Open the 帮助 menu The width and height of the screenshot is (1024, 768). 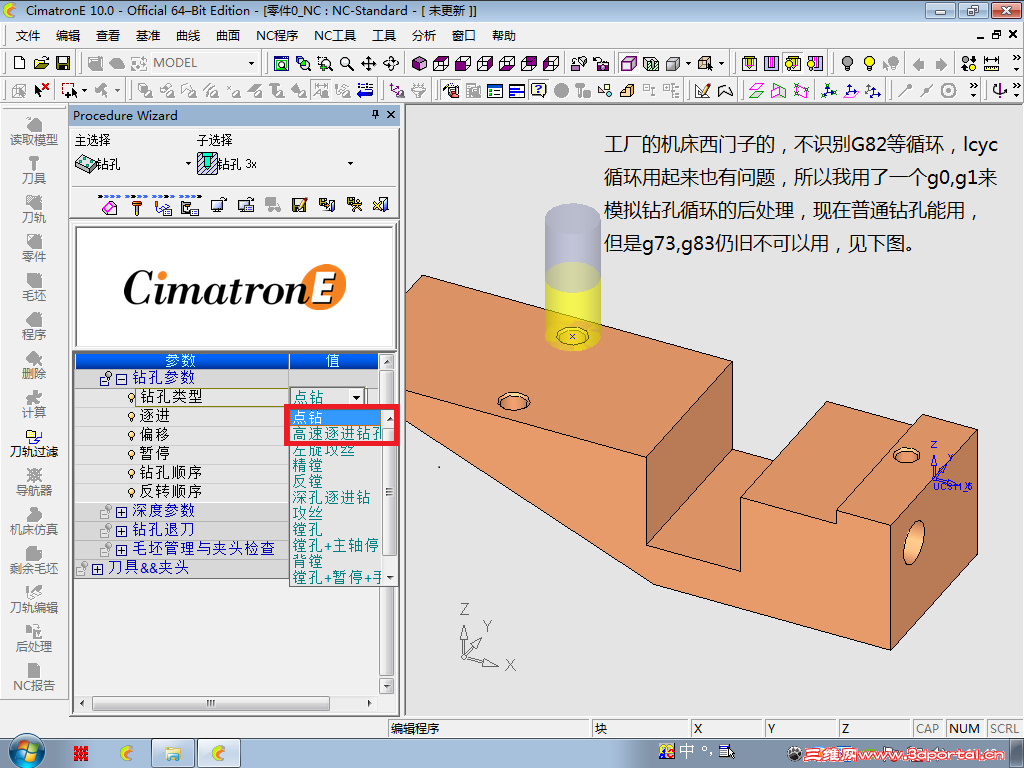tap(504, 36)
